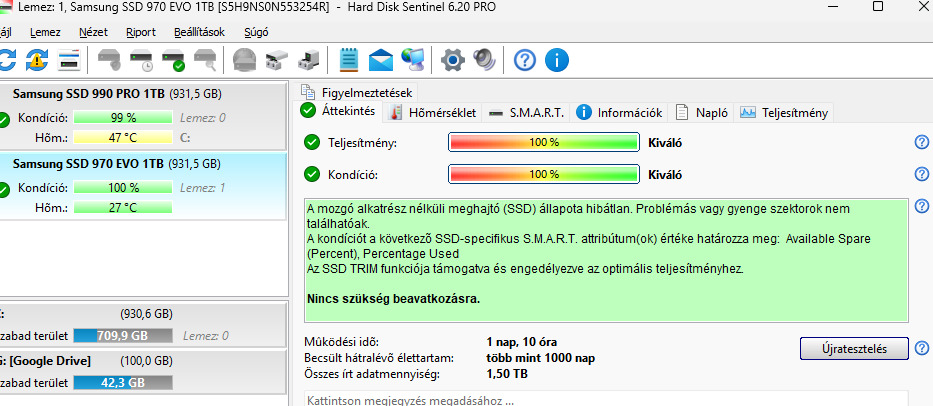
Task: Select the Áttekintés tab
Action: (338, 111)
